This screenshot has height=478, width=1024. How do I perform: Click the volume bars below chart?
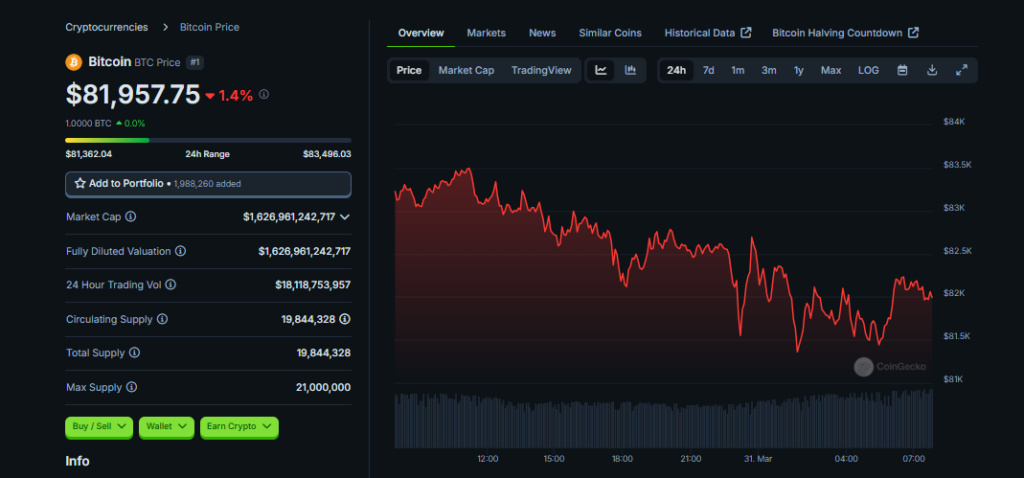click(x=664, y=419)
